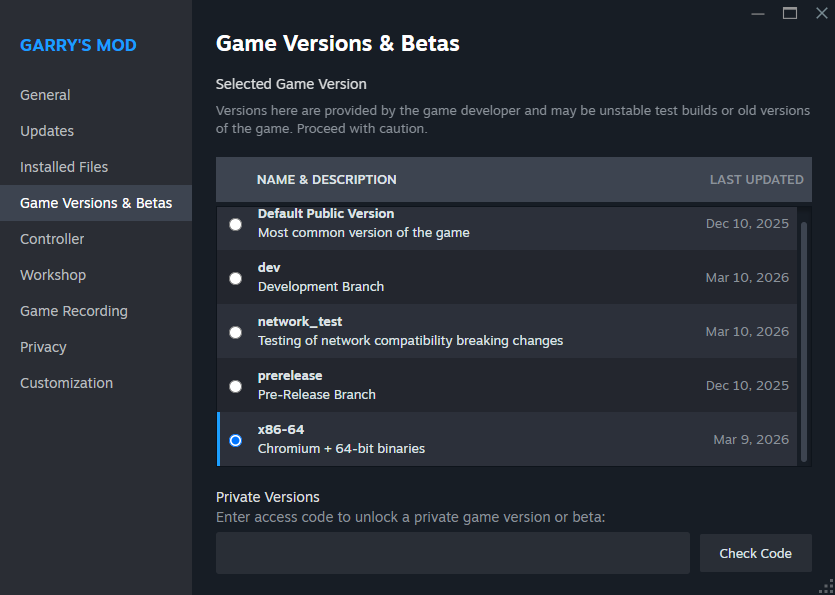Viewport: 835px width, 595px height.
Task: Select the dev branch radio button
Action: tap(235, 278)
